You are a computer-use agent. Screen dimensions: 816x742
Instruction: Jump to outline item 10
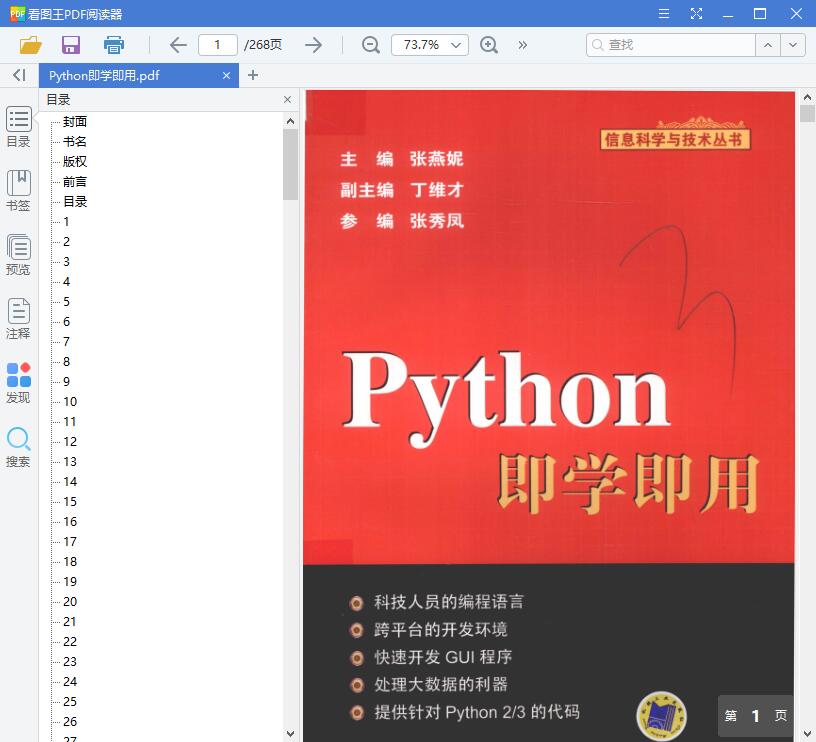click(70, 402)
